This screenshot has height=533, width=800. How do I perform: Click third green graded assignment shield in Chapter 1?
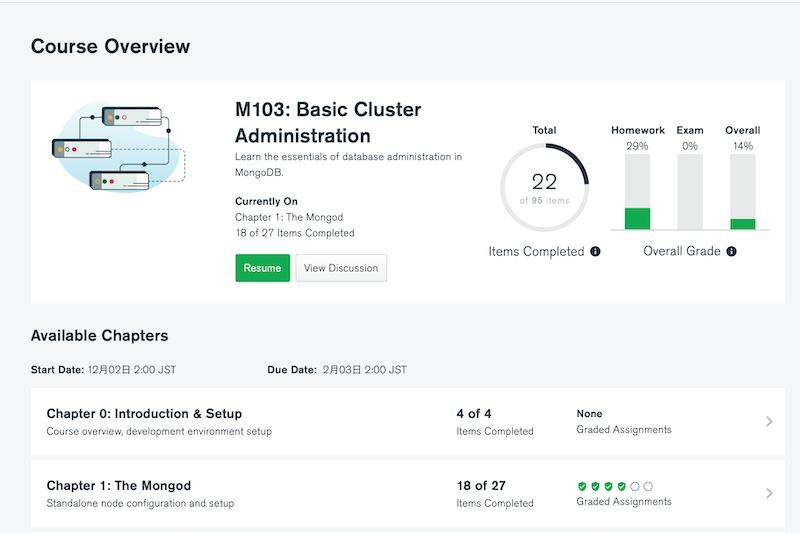(608, 486)
